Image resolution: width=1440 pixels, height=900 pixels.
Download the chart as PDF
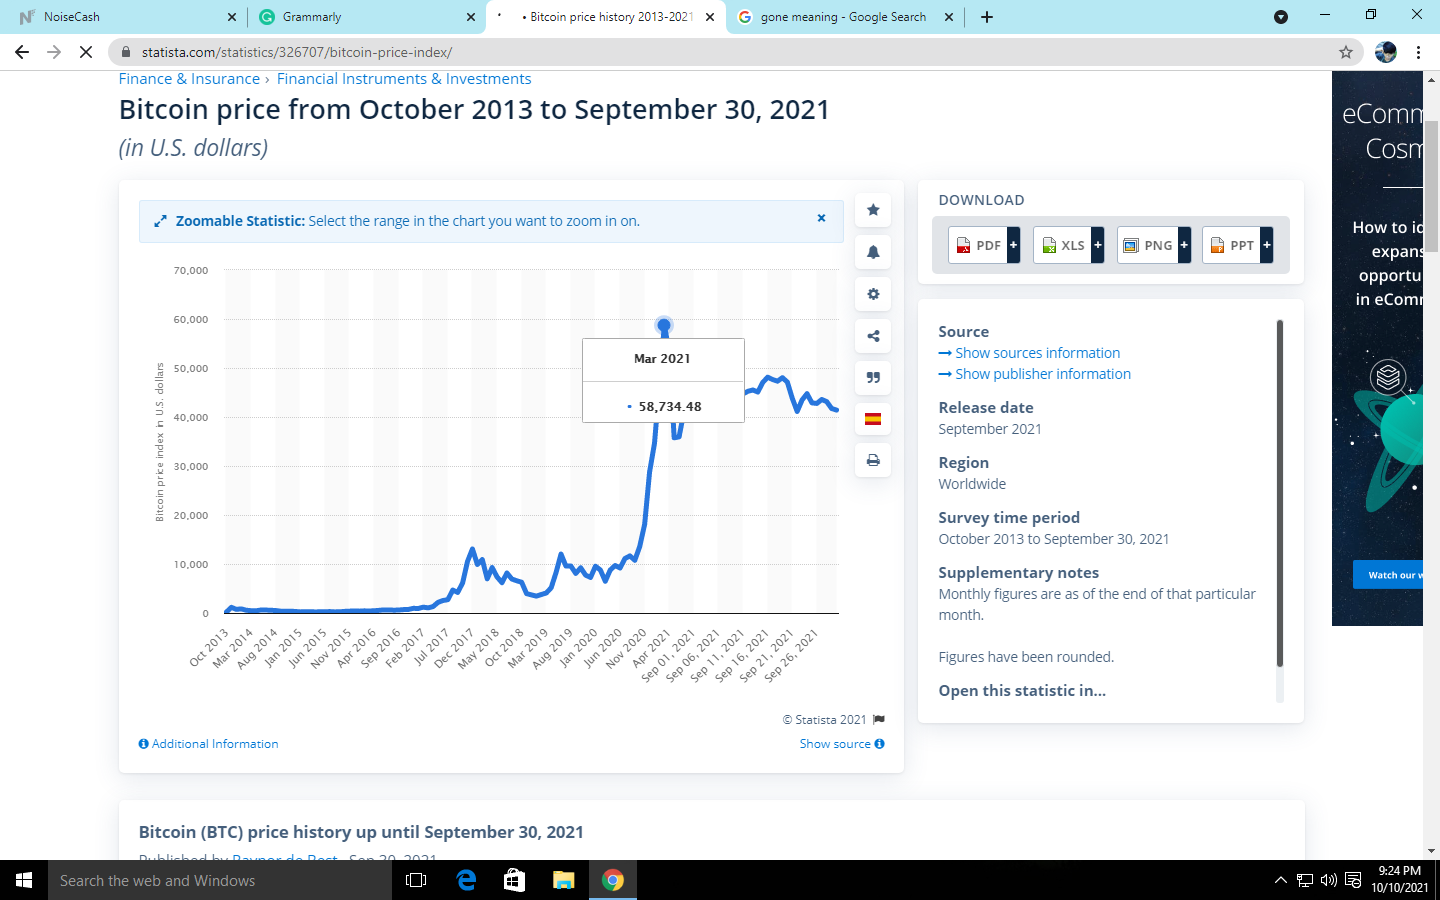[x=984, y=245]
